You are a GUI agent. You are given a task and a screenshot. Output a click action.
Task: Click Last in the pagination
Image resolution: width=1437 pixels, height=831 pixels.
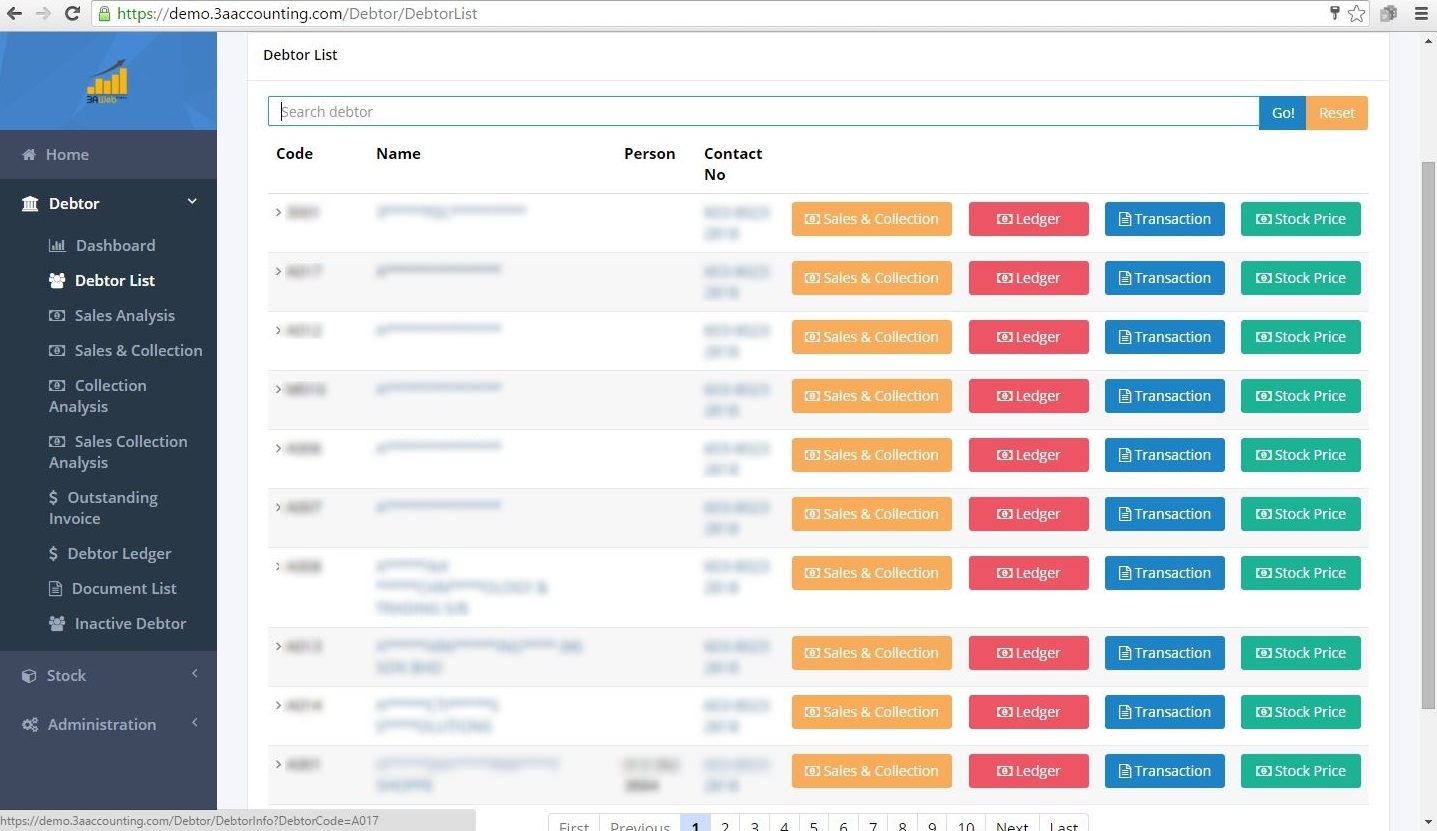(1064, 822)
